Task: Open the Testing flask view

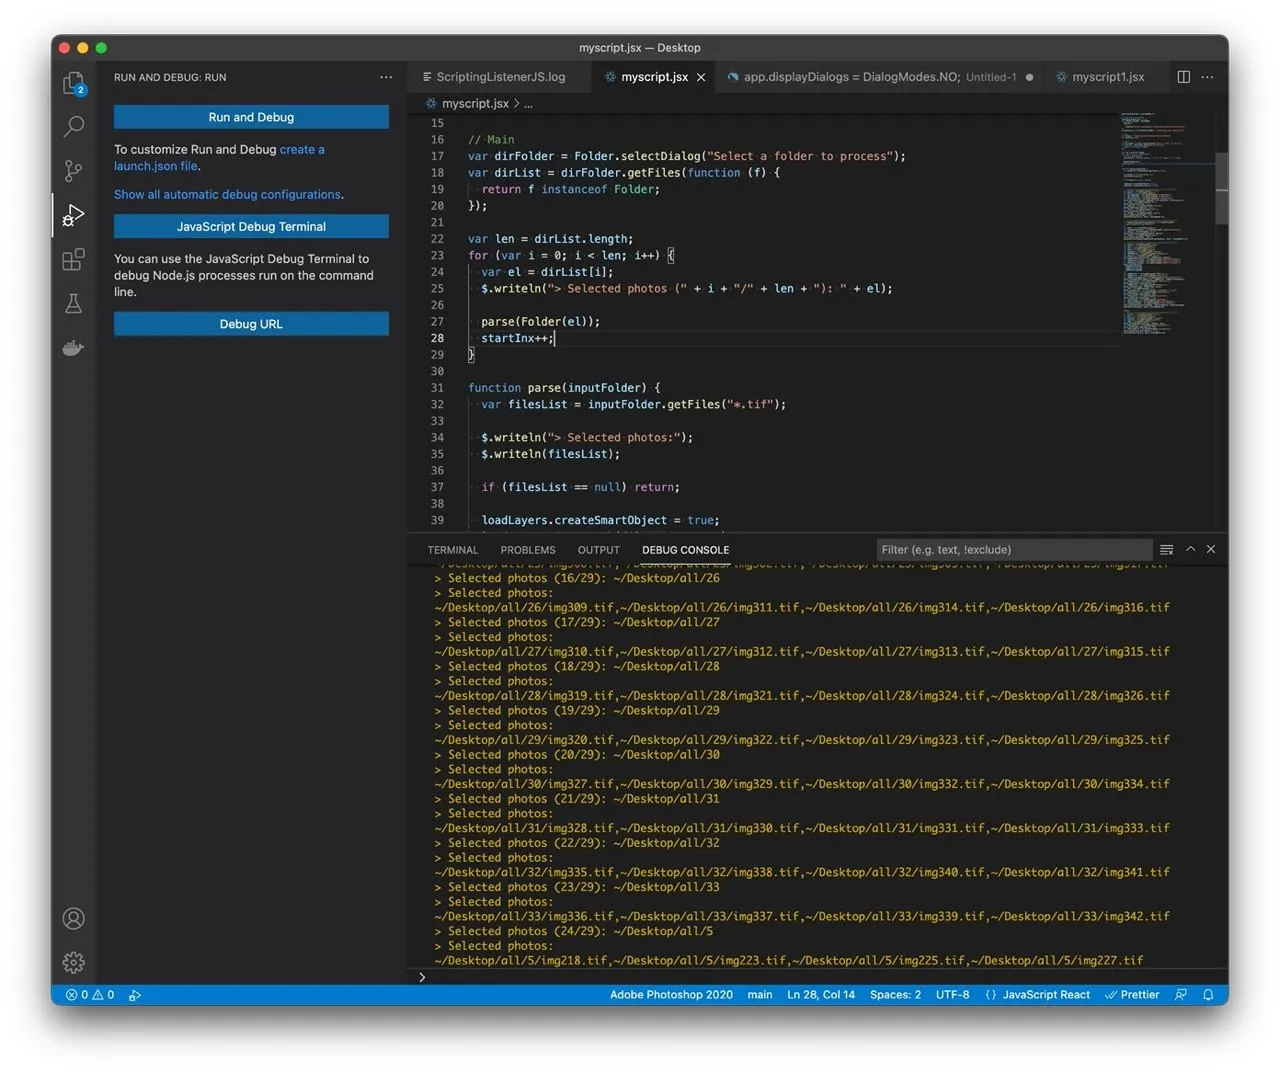Action: tap(73, 303)
